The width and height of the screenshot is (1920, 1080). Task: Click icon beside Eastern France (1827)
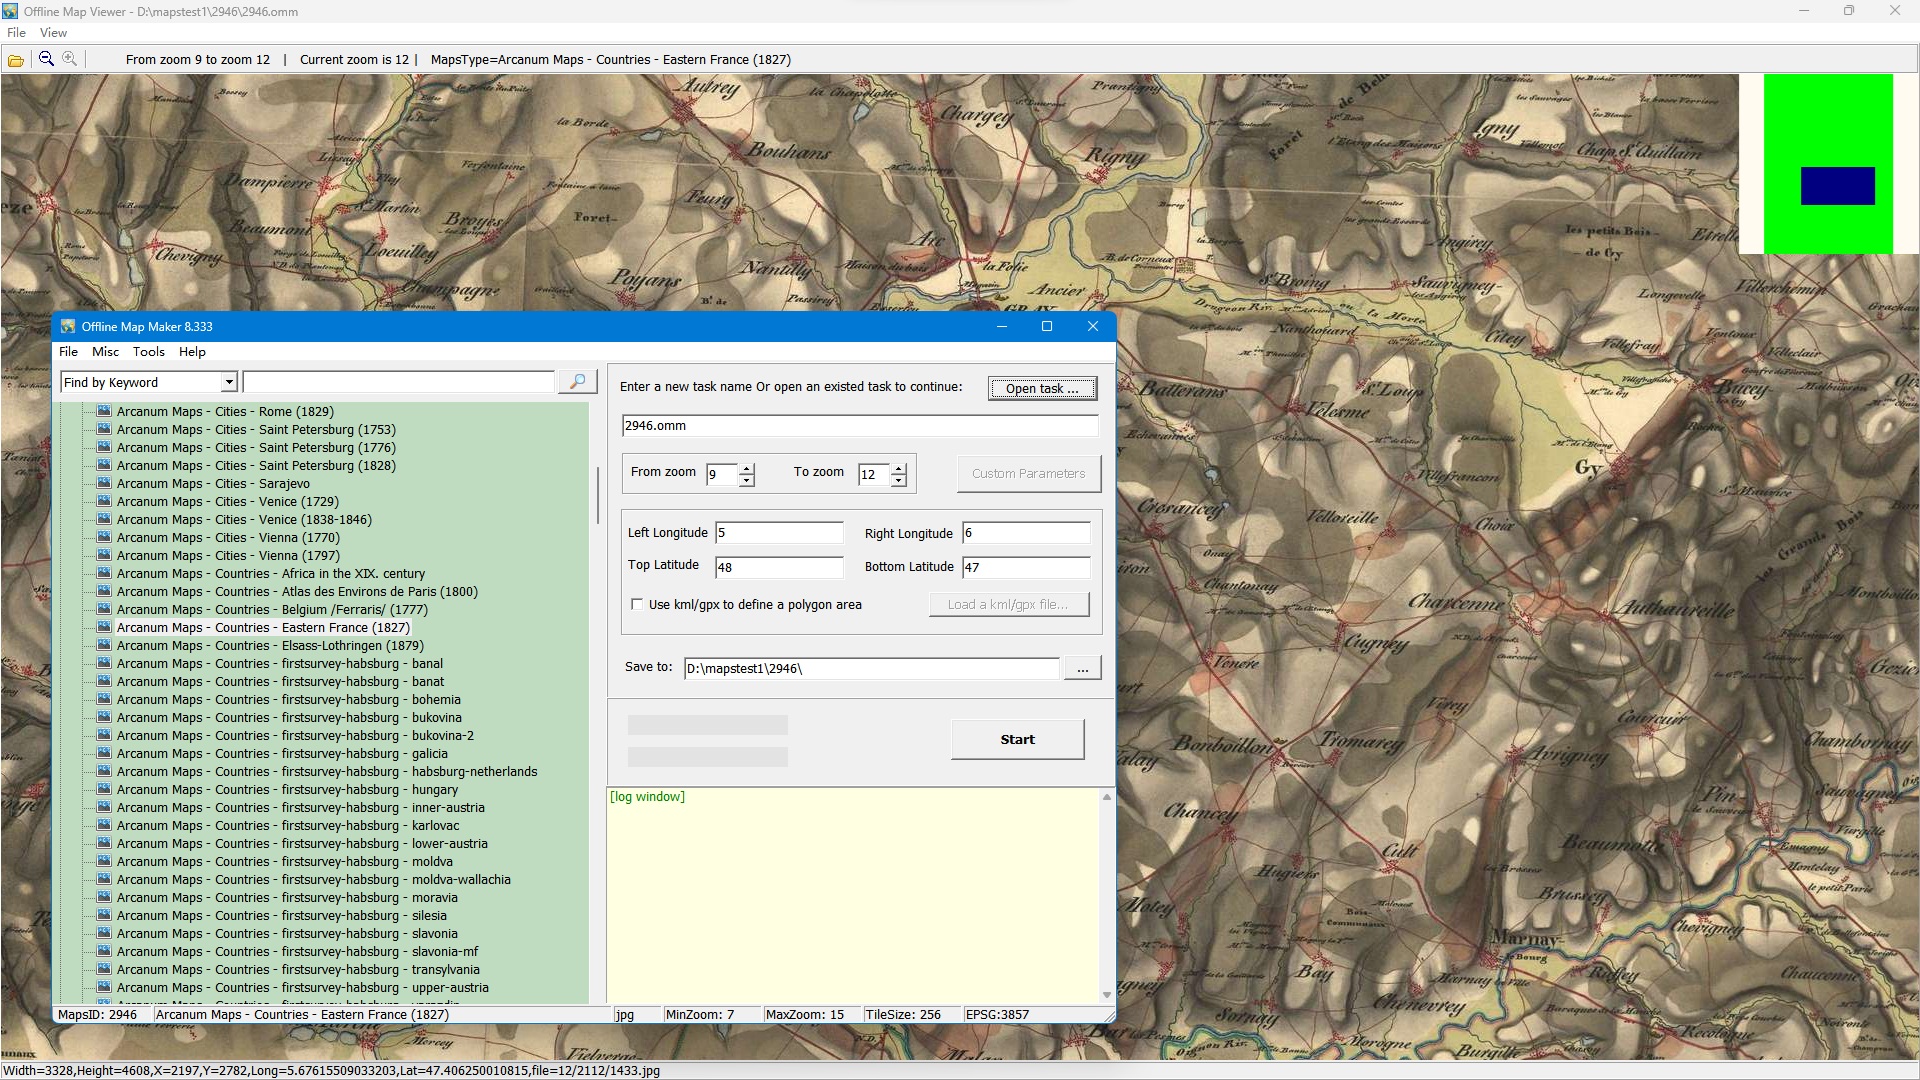[103, 627]
